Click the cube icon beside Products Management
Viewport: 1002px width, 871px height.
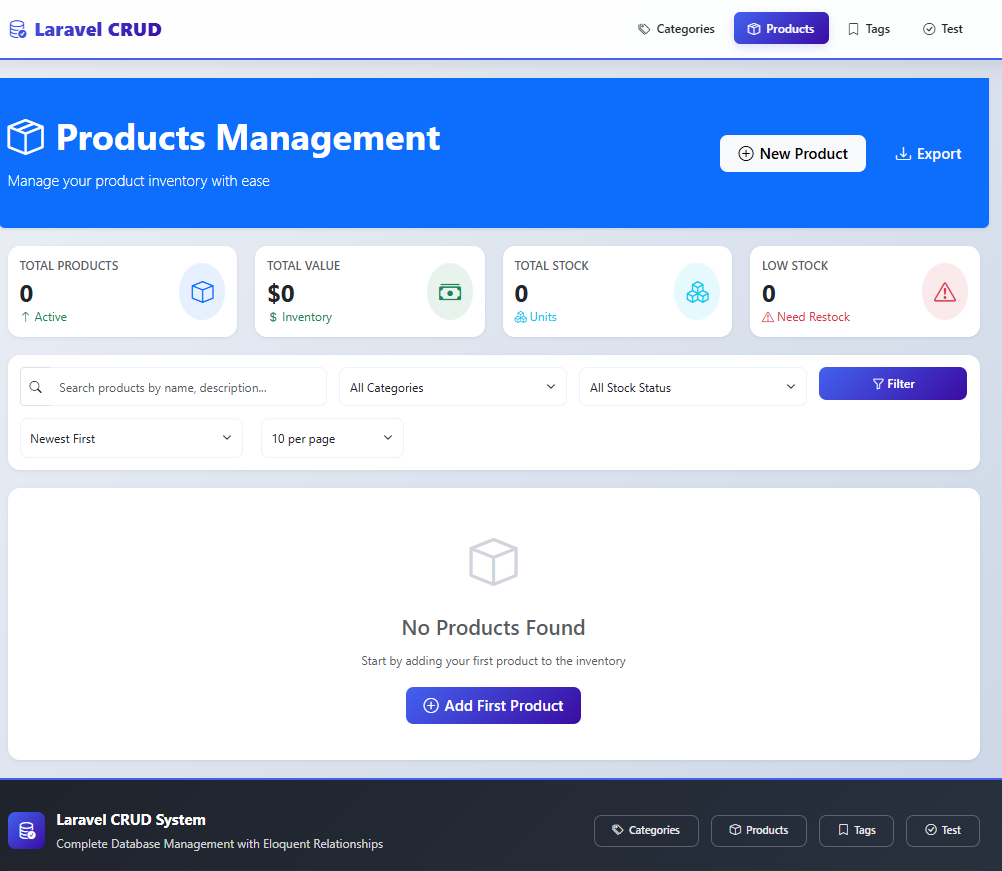[26, 137]
